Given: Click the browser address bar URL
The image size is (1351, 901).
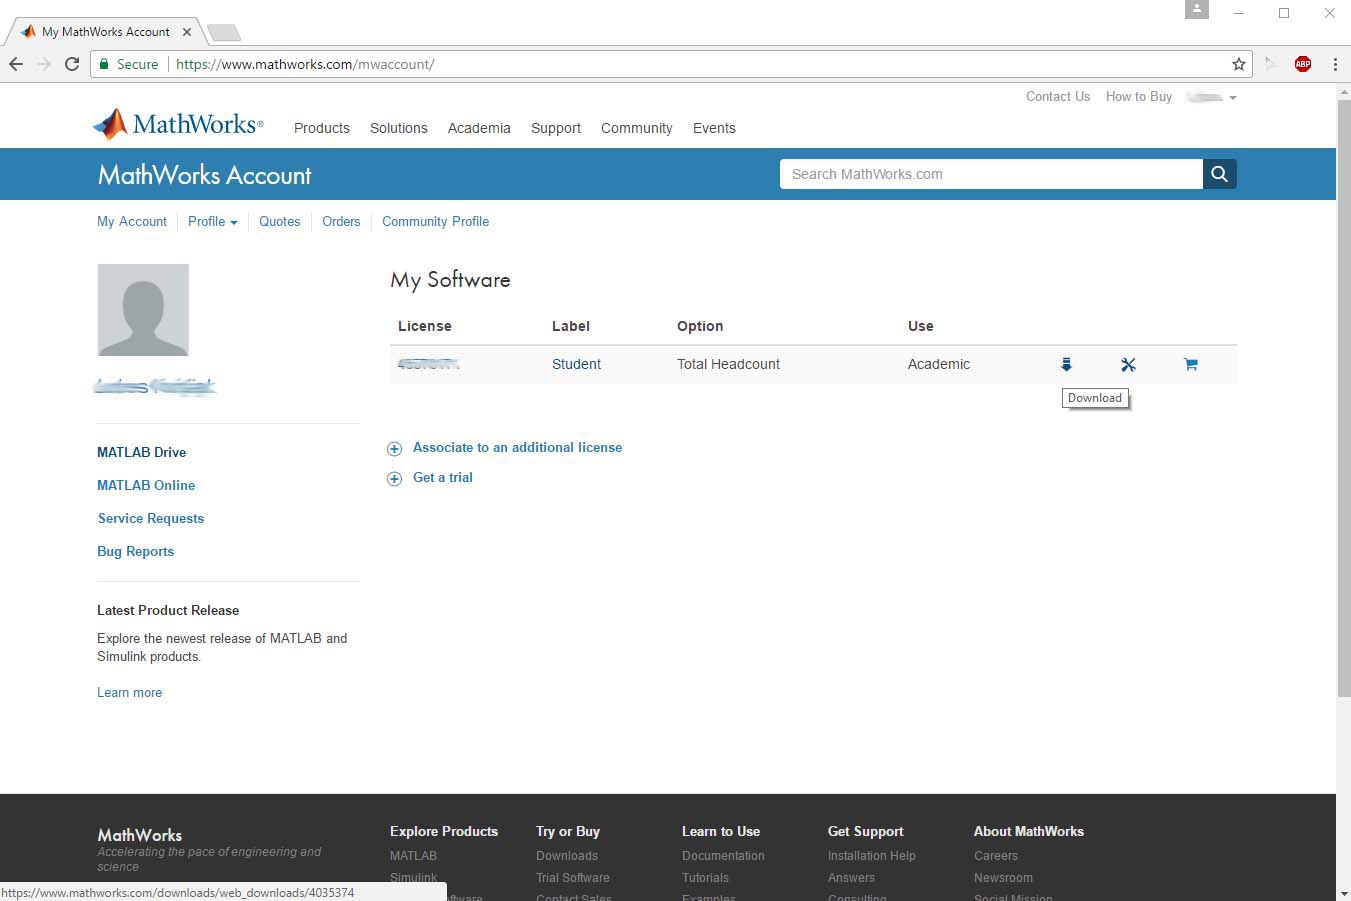Looking at the screenshot, I should pos(305,64).
